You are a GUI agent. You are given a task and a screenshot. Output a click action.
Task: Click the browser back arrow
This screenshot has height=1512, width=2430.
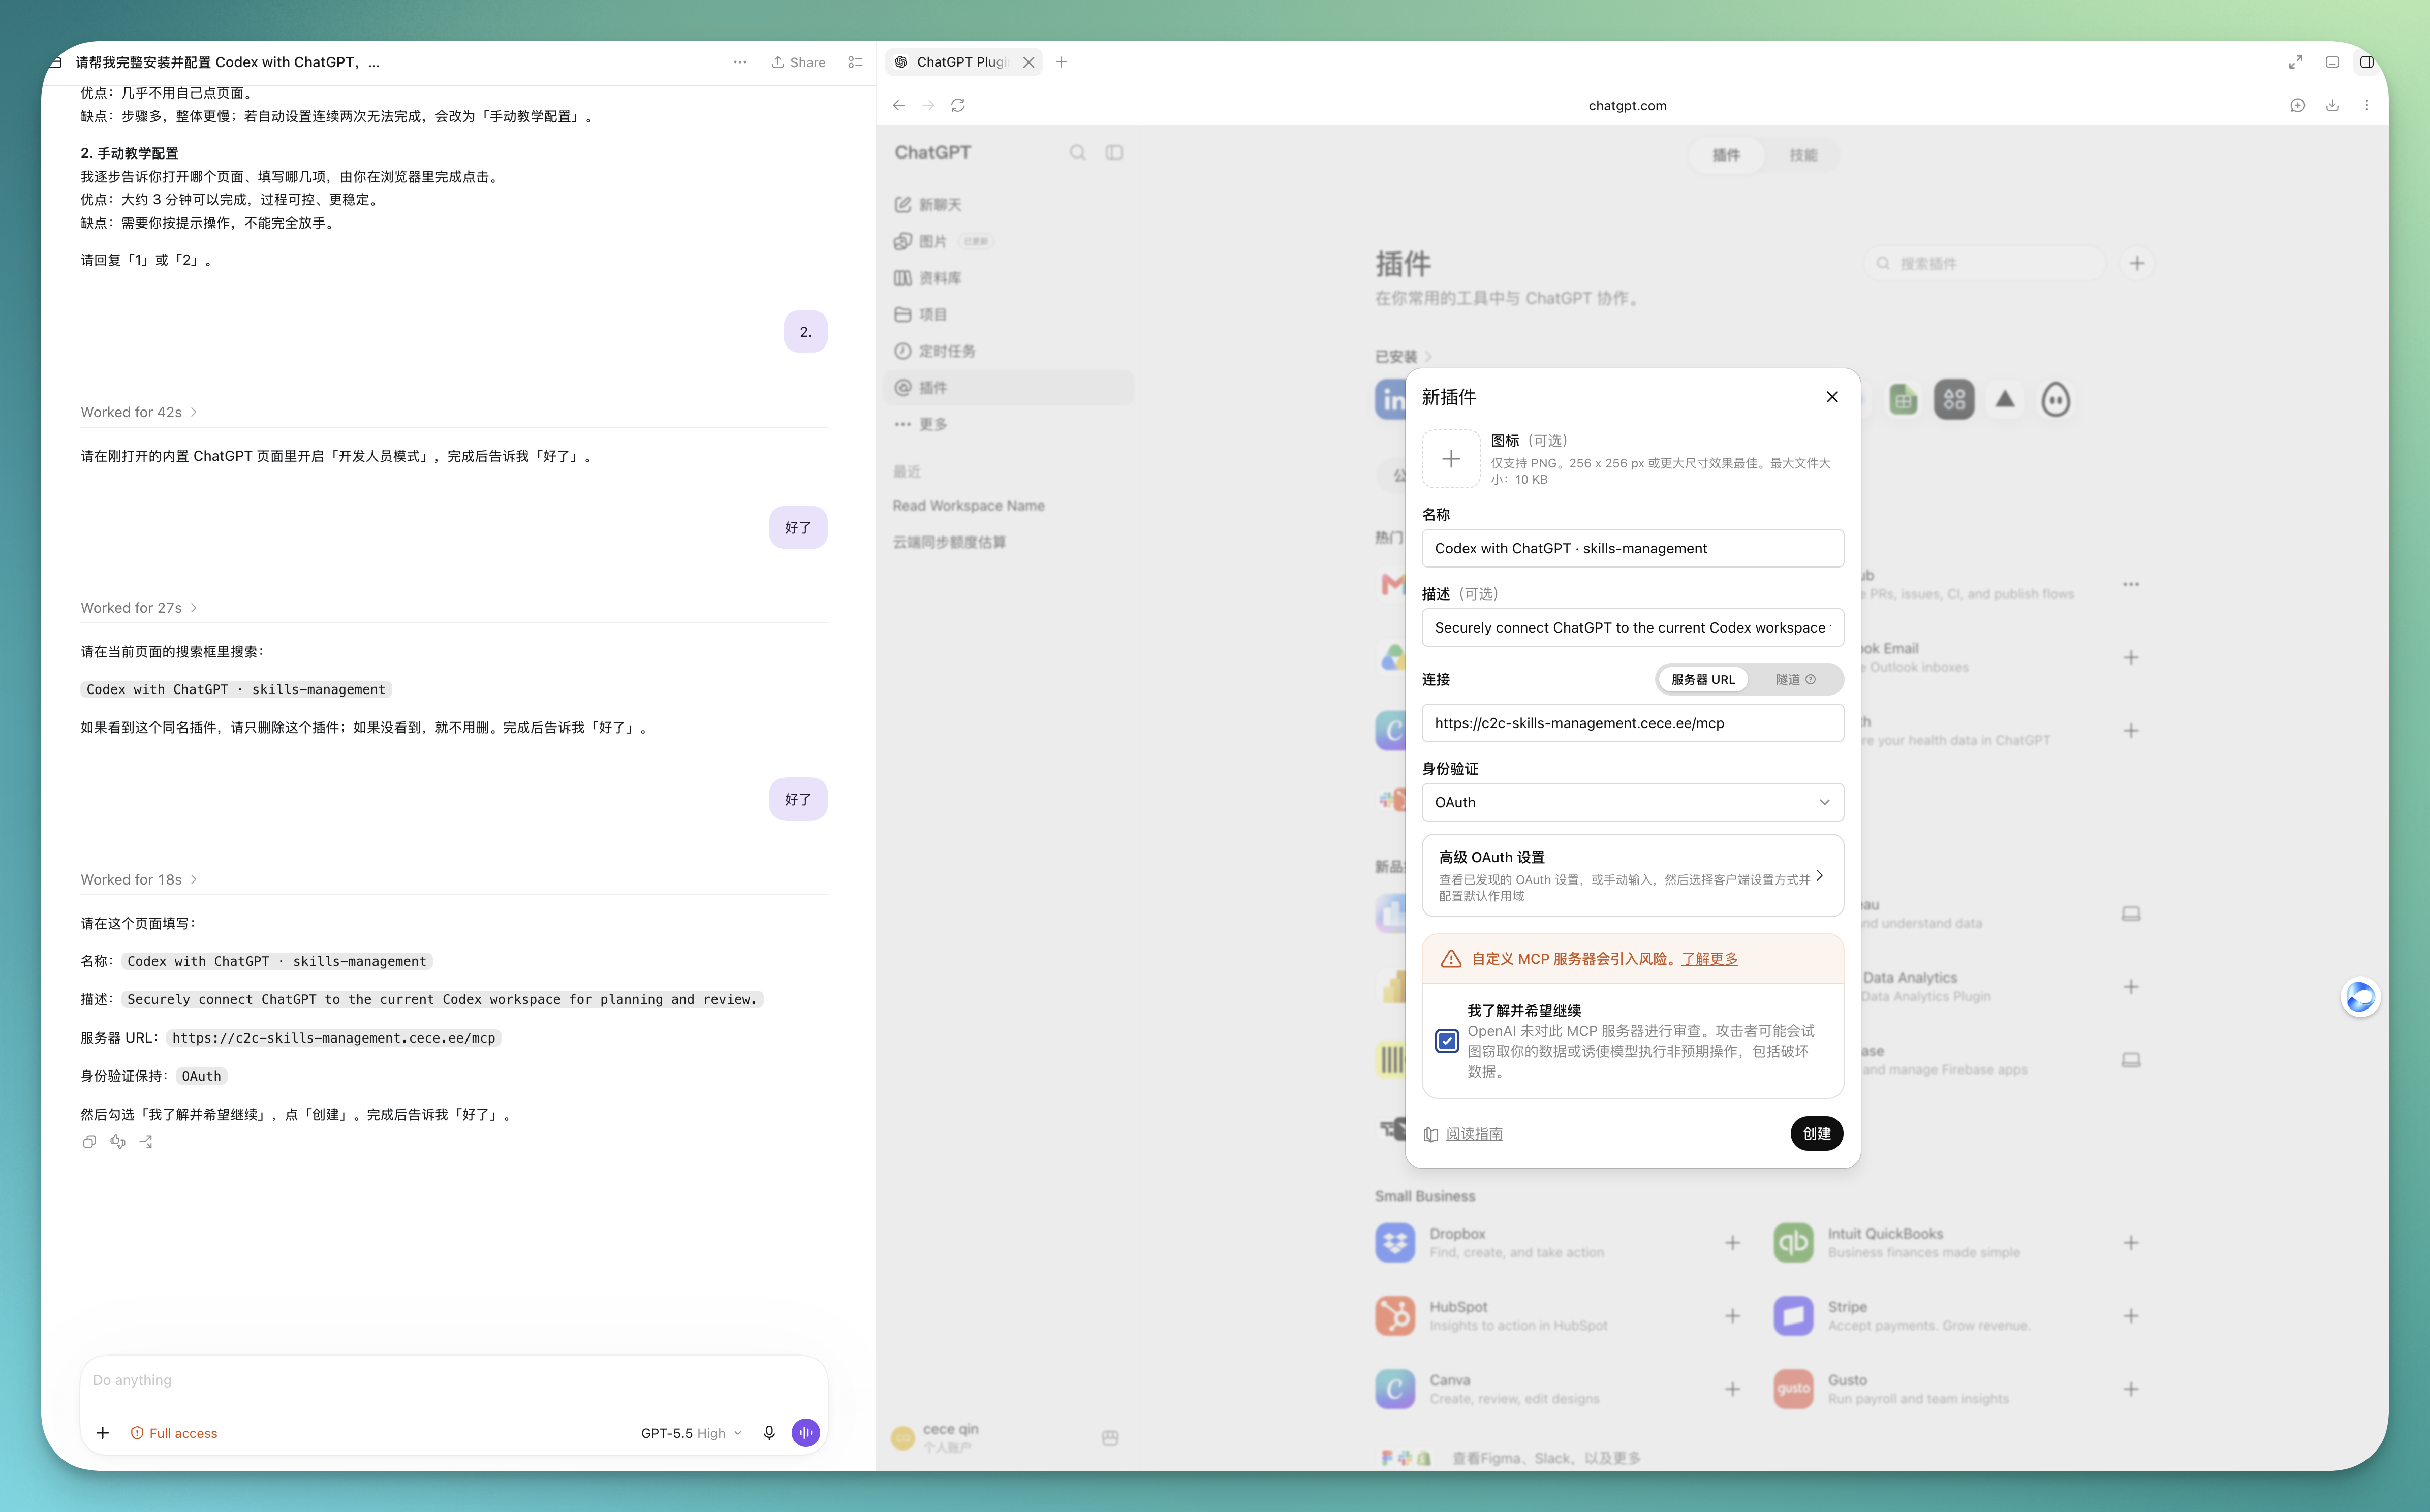[899, 105]
